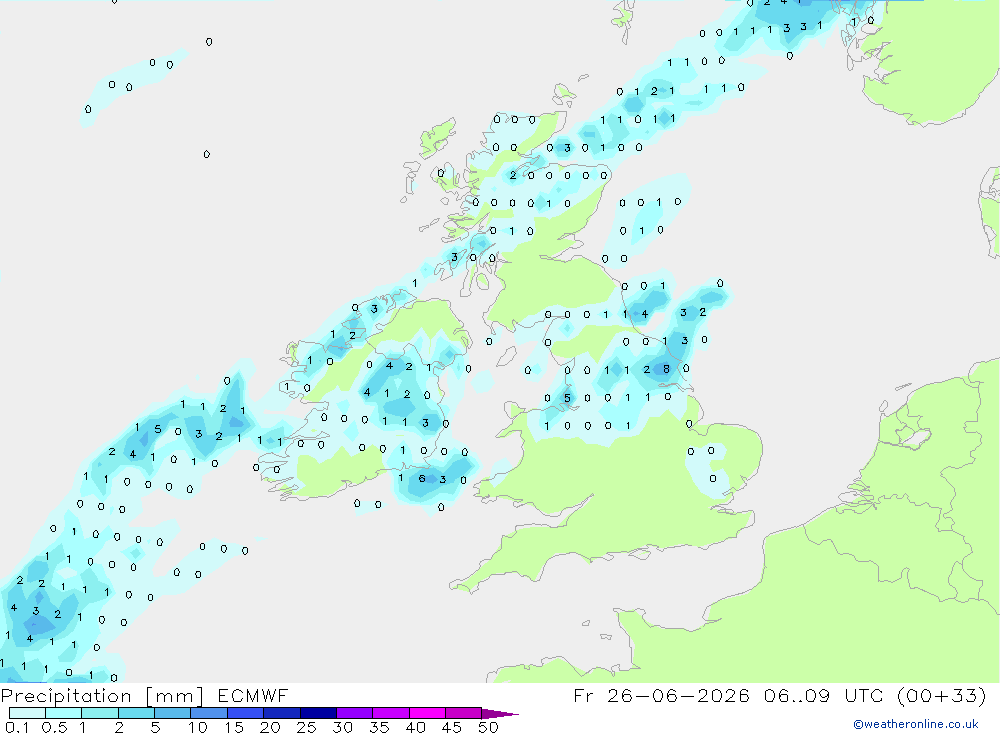1000x733 pixels.
Task: Click the 1–2 mm legend color swatch
Action: click(100, 713)
